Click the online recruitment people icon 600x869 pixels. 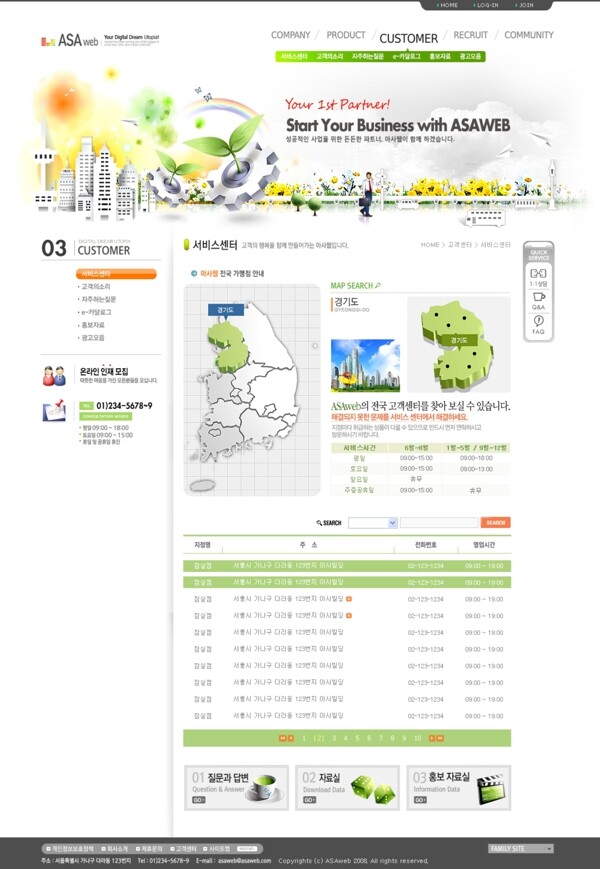(54, 376)
